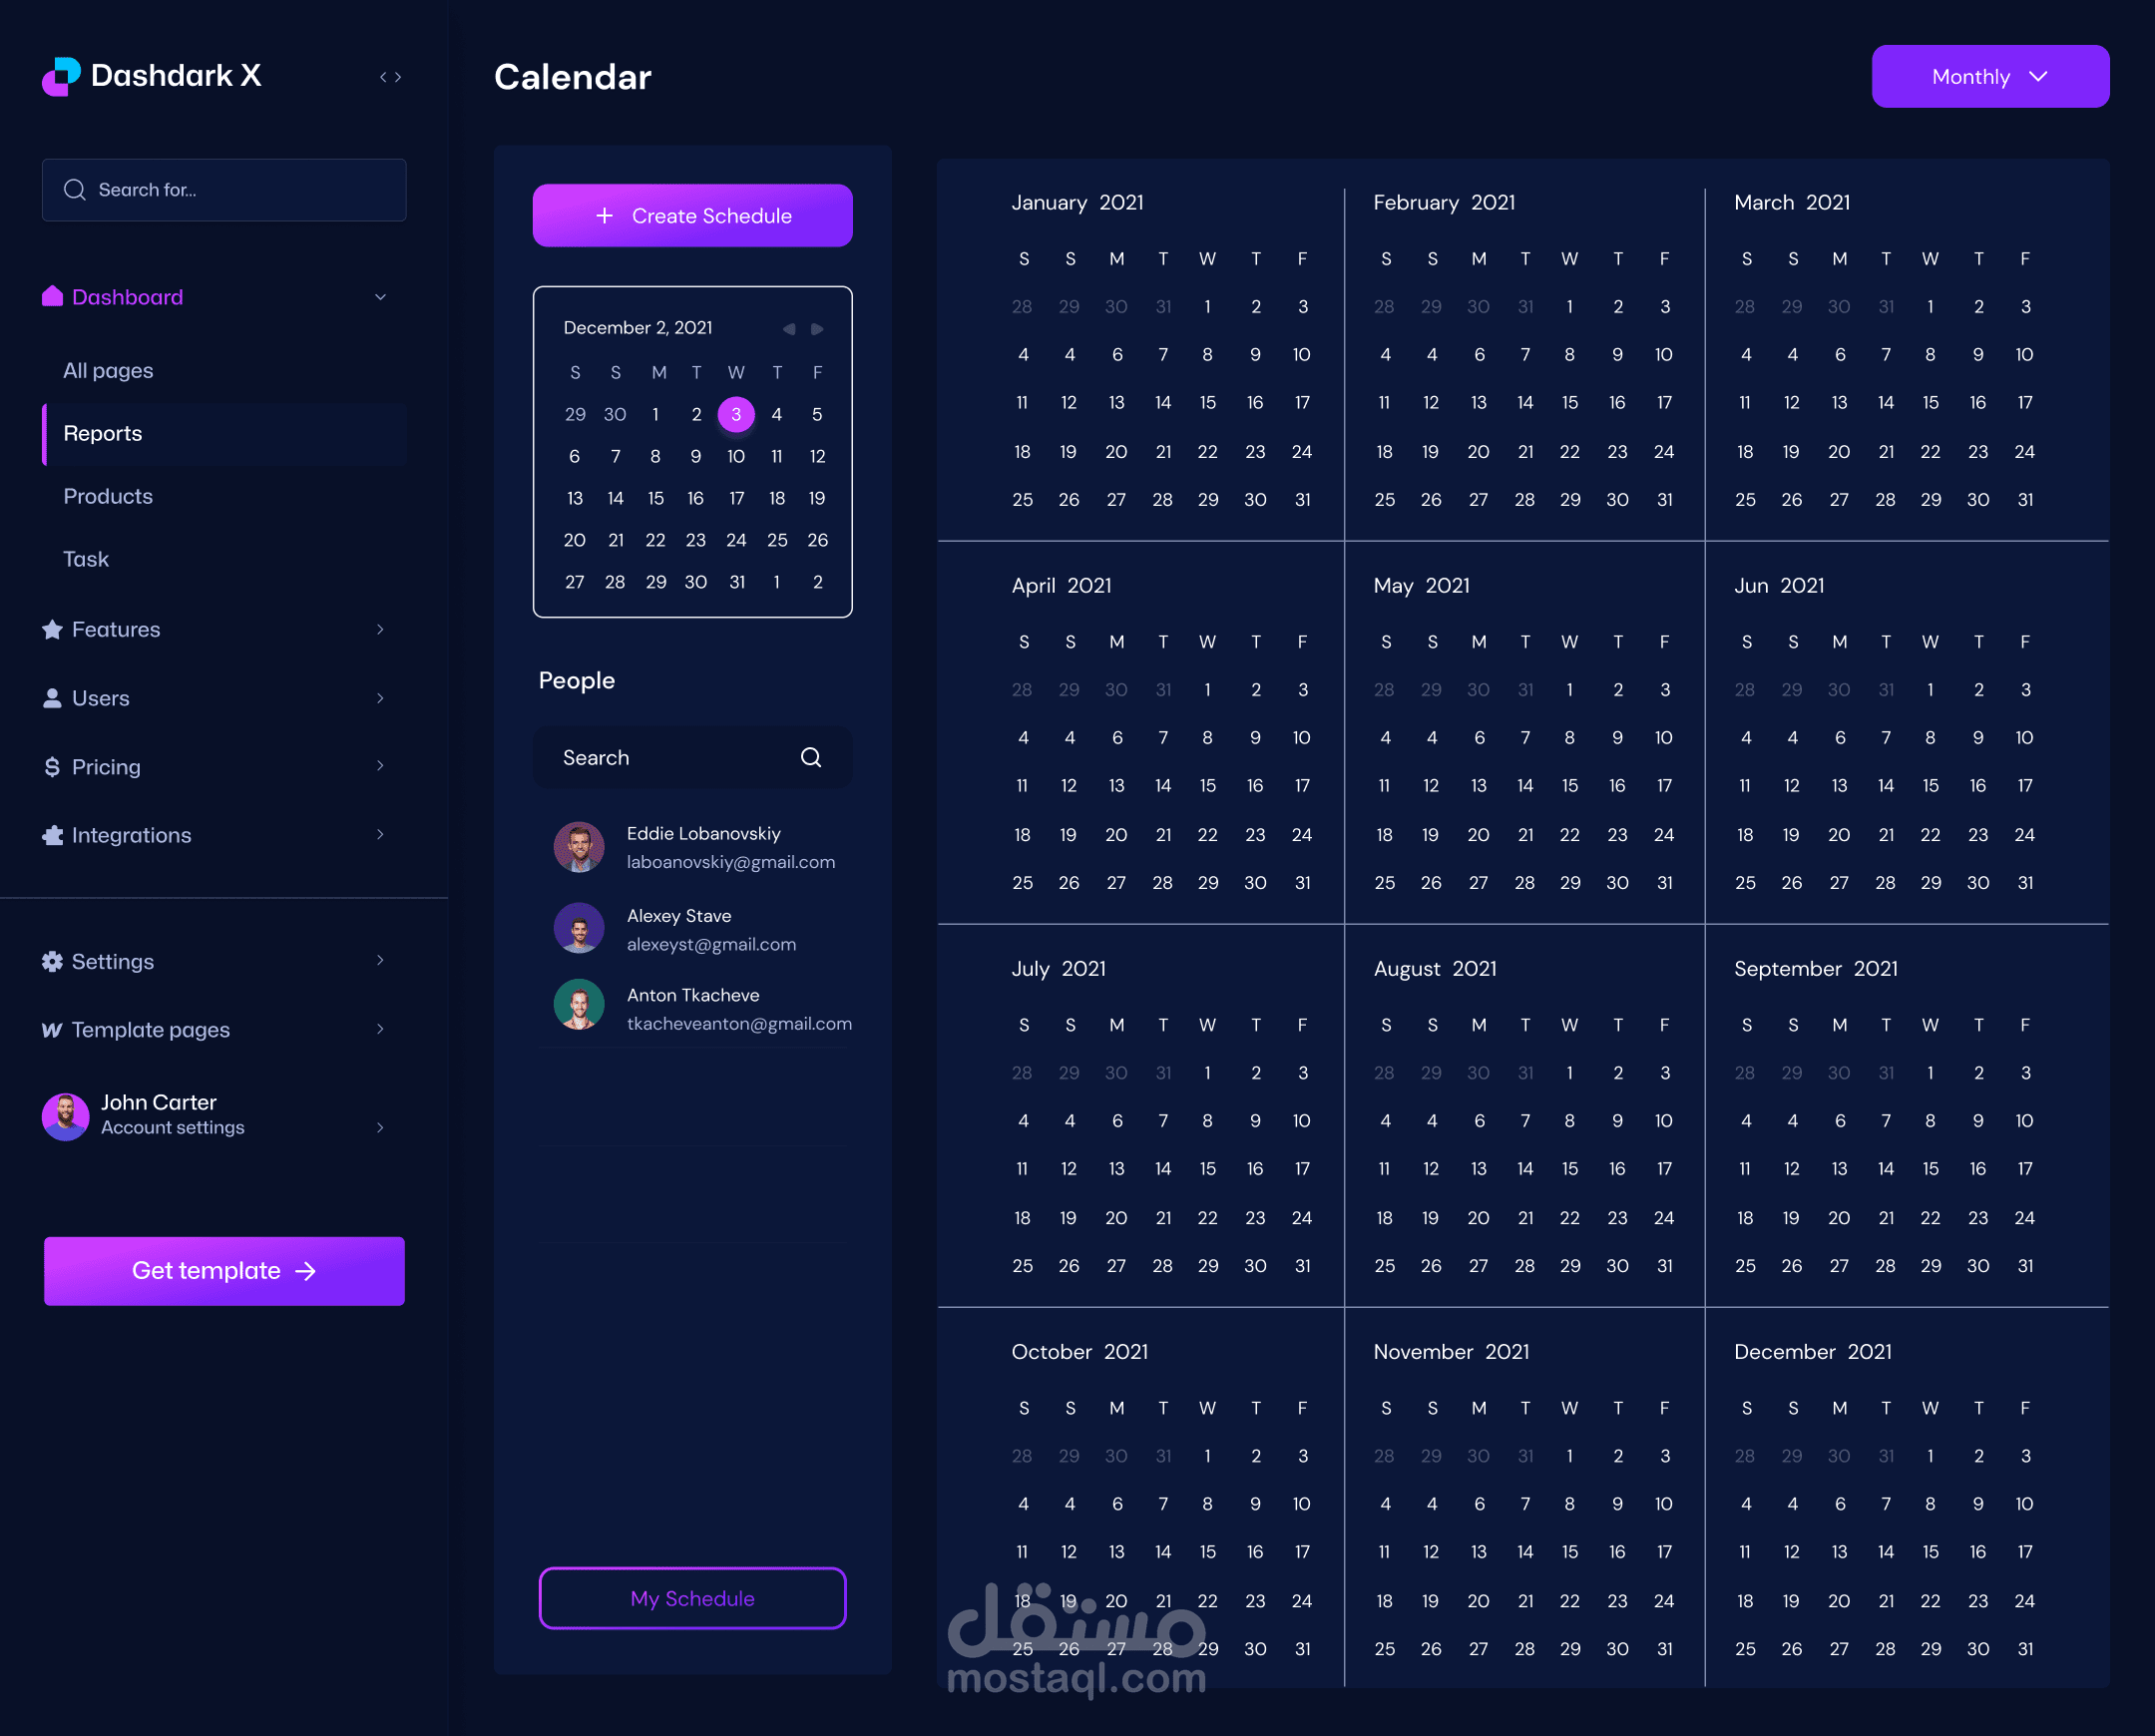Expand the Features submenu
The height and width of the screenshot is (1736, 2155).
380,629
